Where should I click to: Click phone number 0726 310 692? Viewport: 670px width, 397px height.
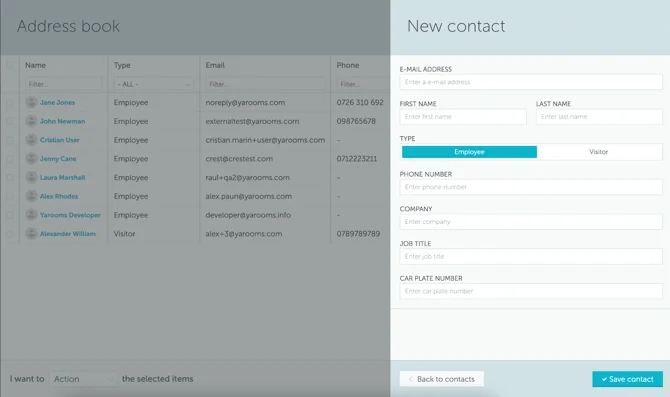click(x=360, y=103)
